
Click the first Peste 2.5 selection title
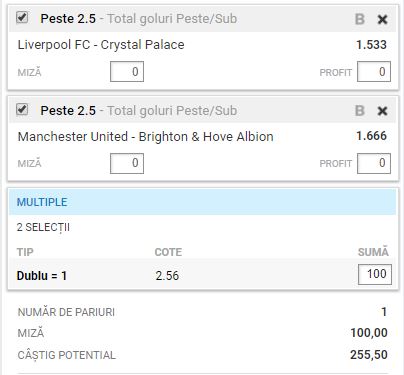coord(68,19)
